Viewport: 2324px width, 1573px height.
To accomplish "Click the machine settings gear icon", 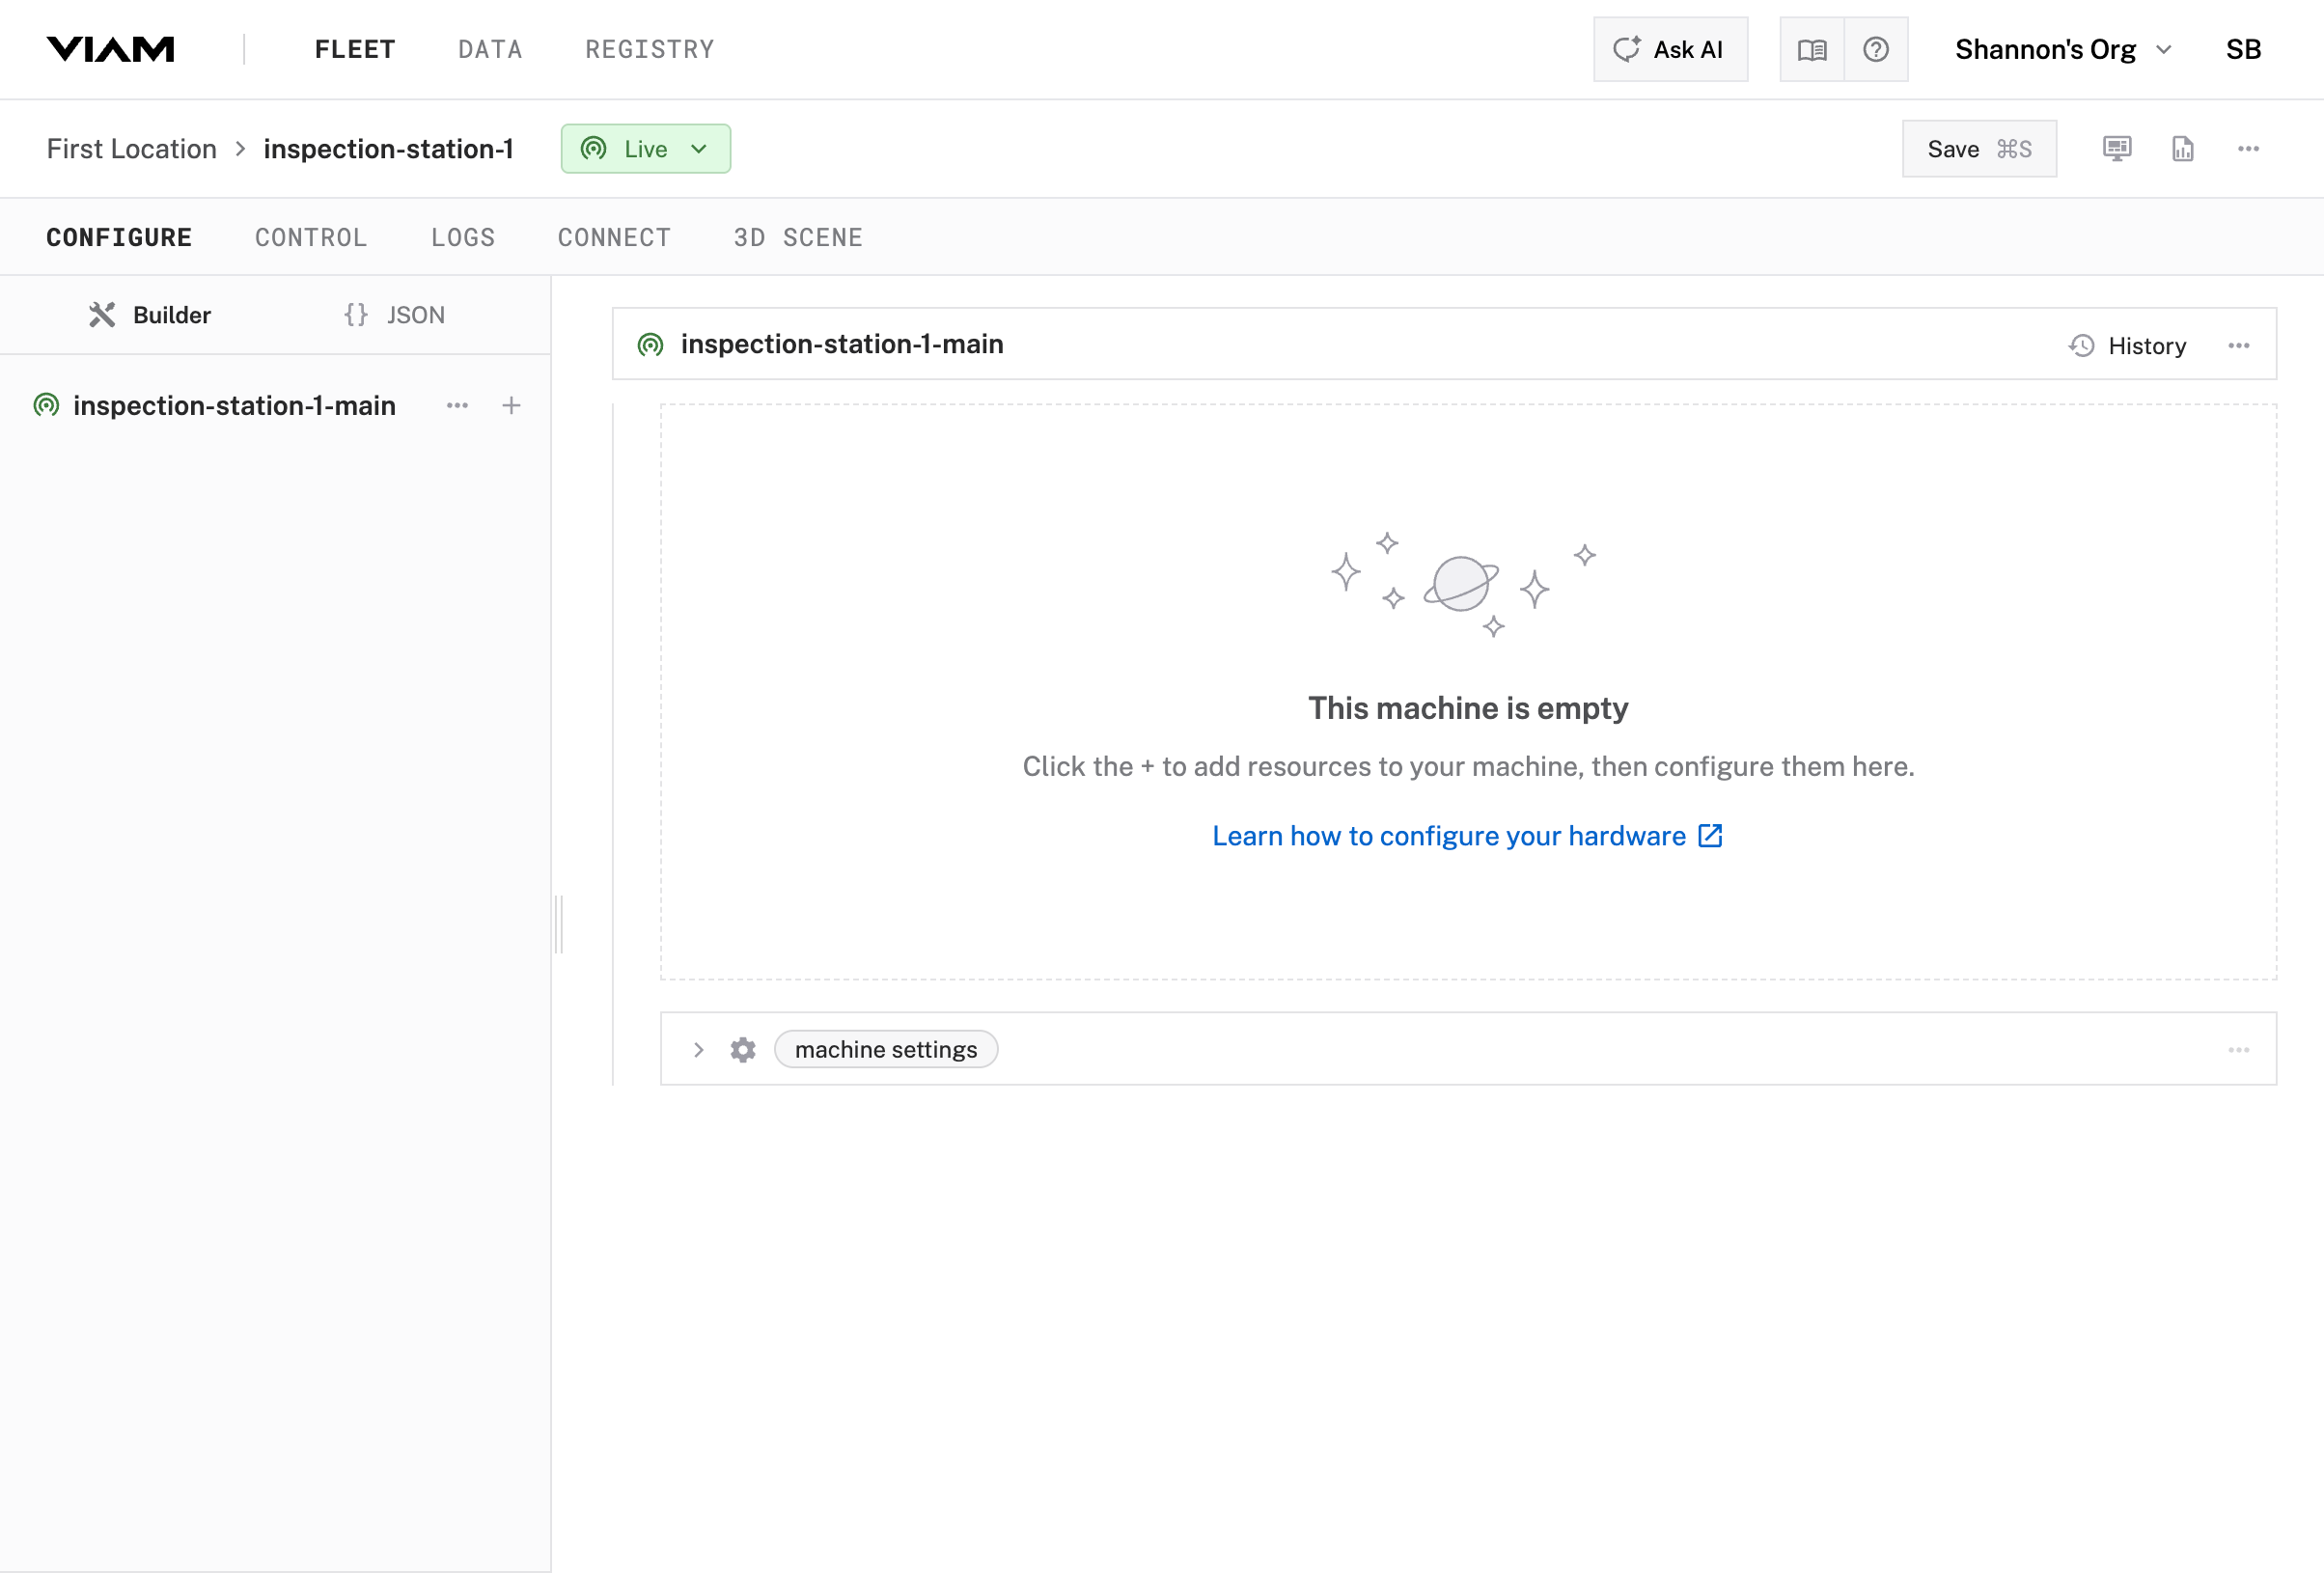I will pyautogui.click(x=742, y=1049).
